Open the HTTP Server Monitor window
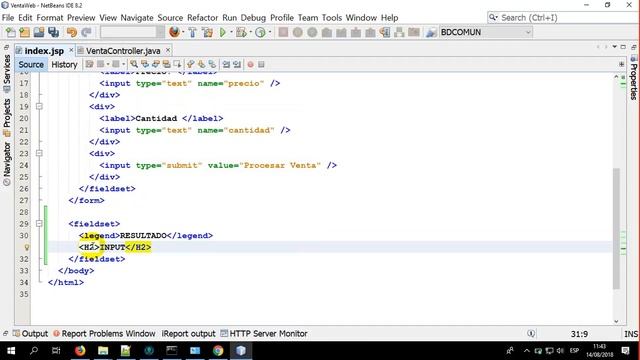The height and width of the screenshot is (360, 640). tap(264, 333)
